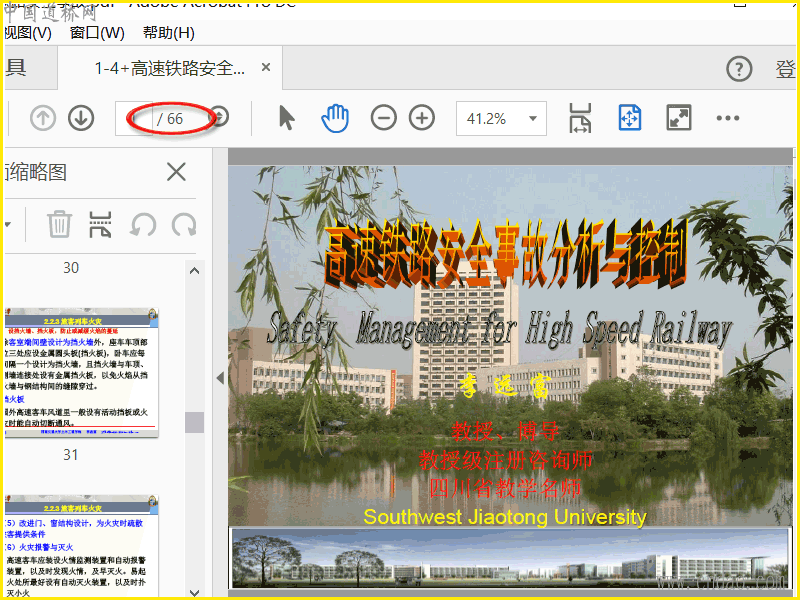Open more tools ellipsis menu
This screenshot has width=800, height=600.
tap(728, 118)
